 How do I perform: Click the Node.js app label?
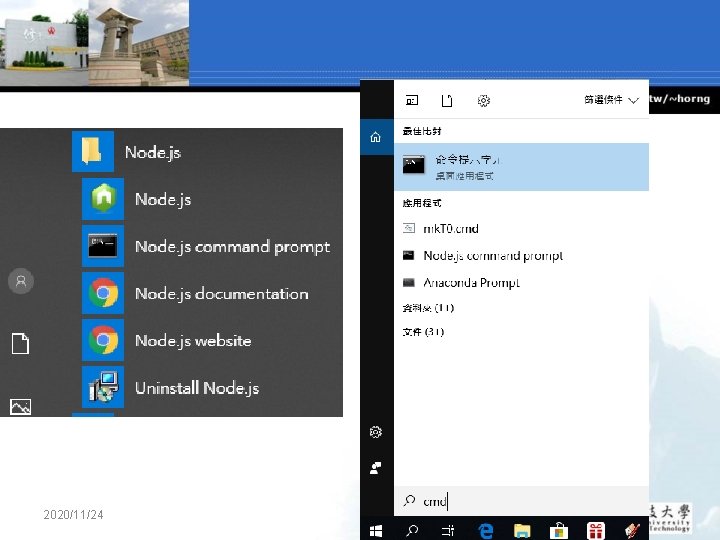(163, 200)
